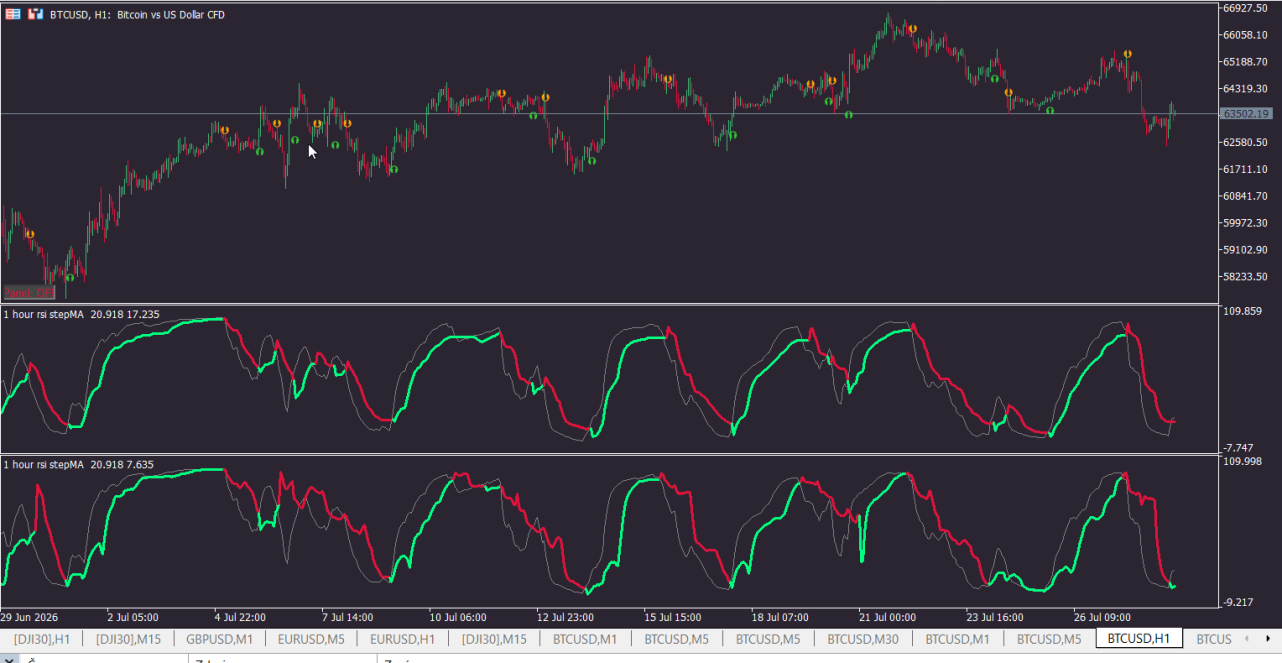1282x663 pixels.
Task: Click the 15 Jul 15:00 time label
Action: tap(673, 617)
